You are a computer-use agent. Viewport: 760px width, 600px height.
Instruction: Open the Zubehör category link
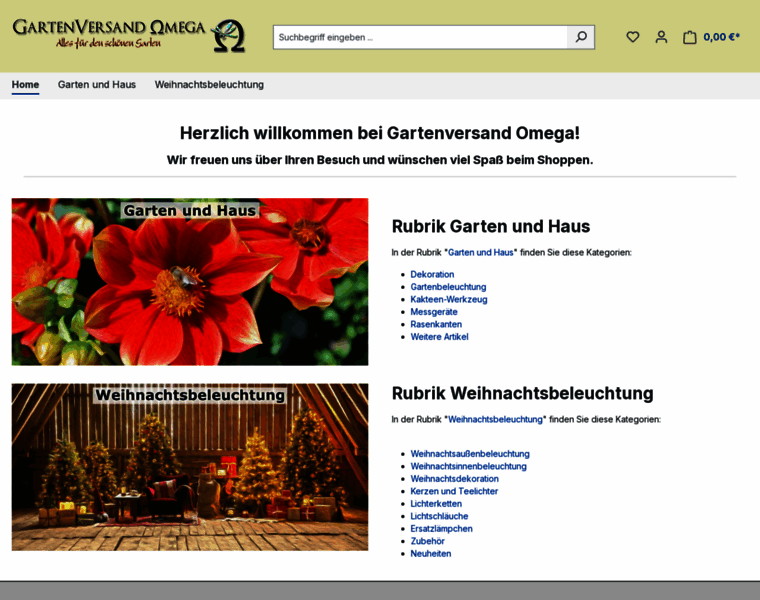[428, 541]
